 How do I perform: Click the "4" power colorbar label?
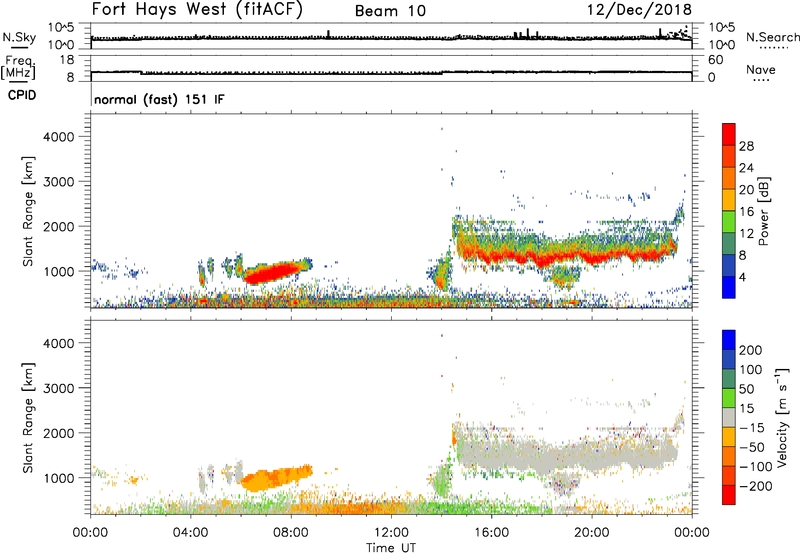coord(742,277)
